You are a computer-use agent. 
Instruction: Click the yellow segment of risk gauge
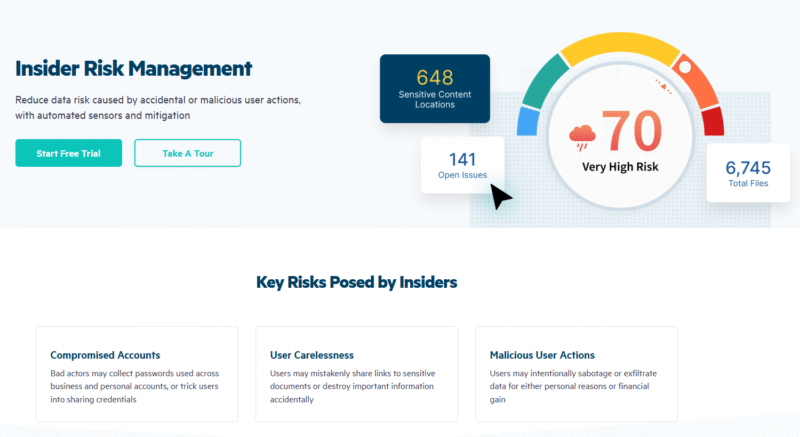[x=620, y=45]
